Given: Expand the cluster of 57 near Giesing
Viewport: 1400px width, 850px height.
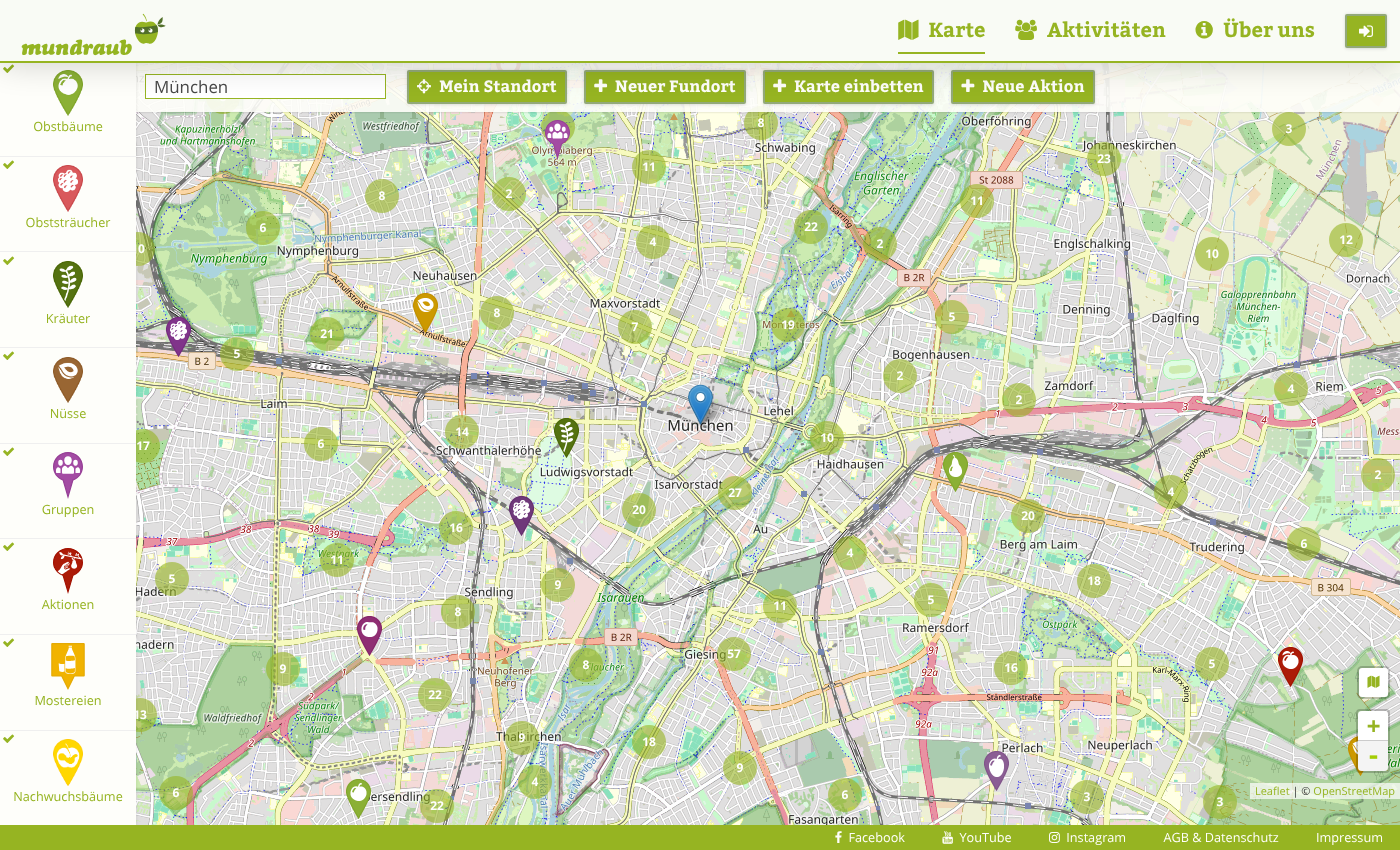Looking at the screenshot, I should 733,654.
